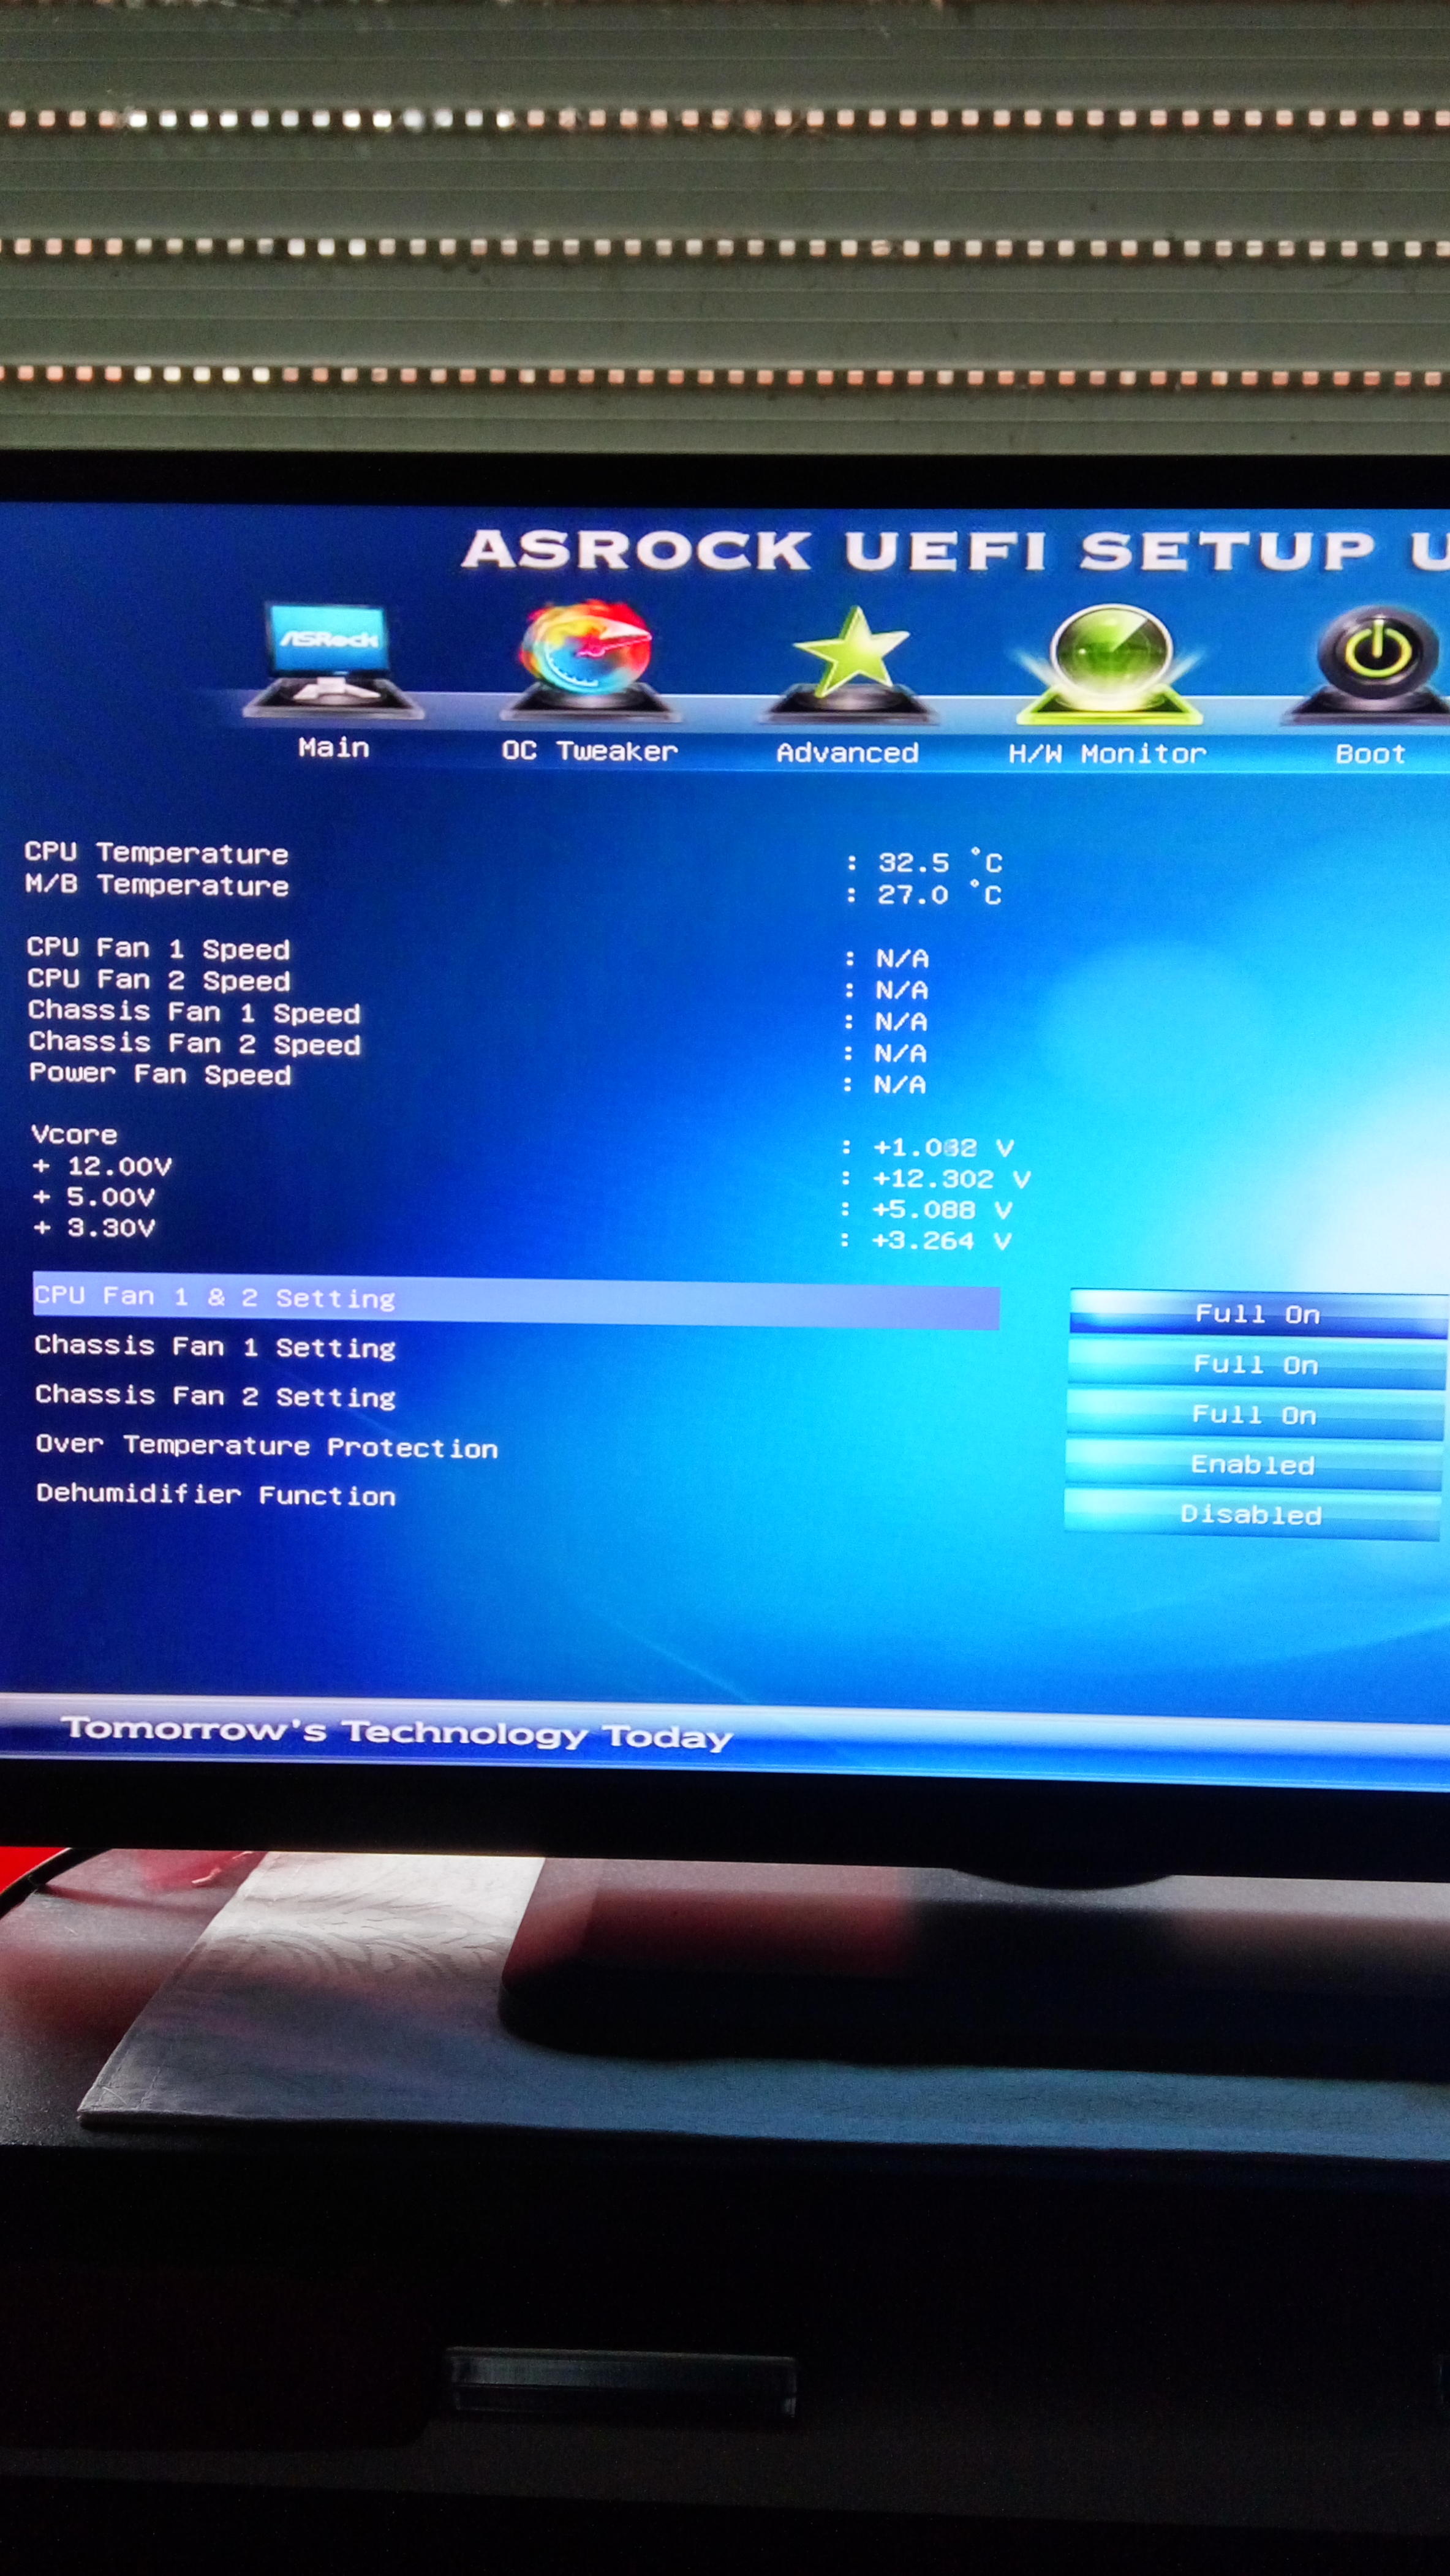Select the Chassis Fan 2 Setting label
The image size is (1450, 2576).
[x=215, y=1396]
